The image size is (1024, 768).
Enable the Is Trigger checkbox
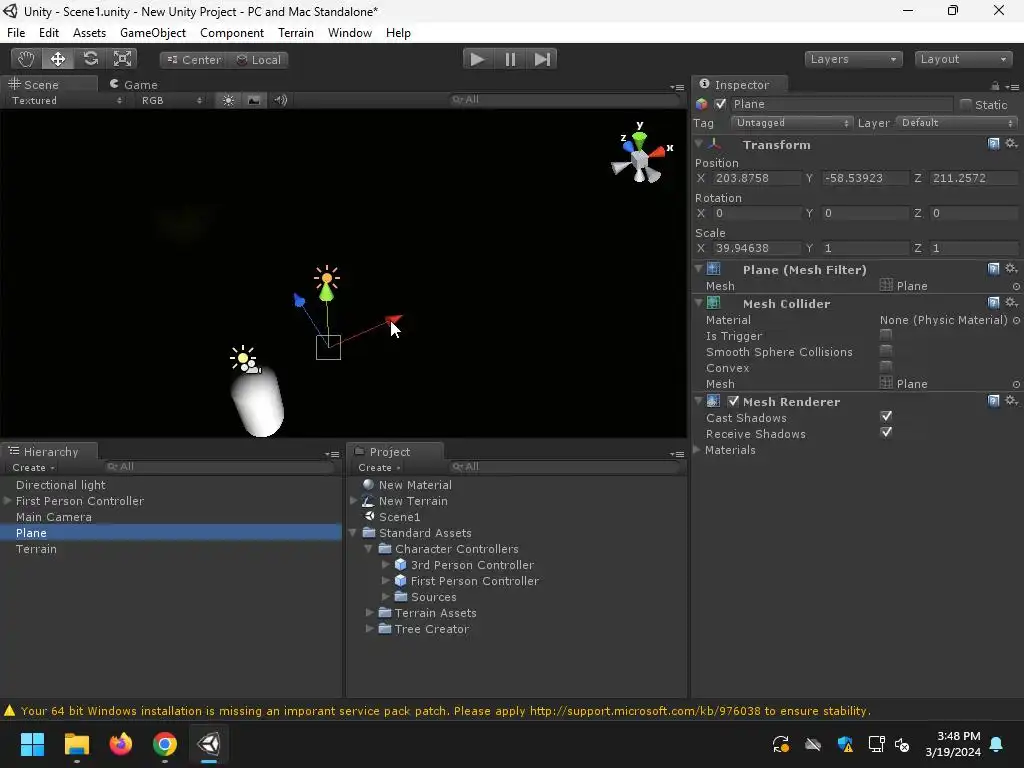[886, 335]
